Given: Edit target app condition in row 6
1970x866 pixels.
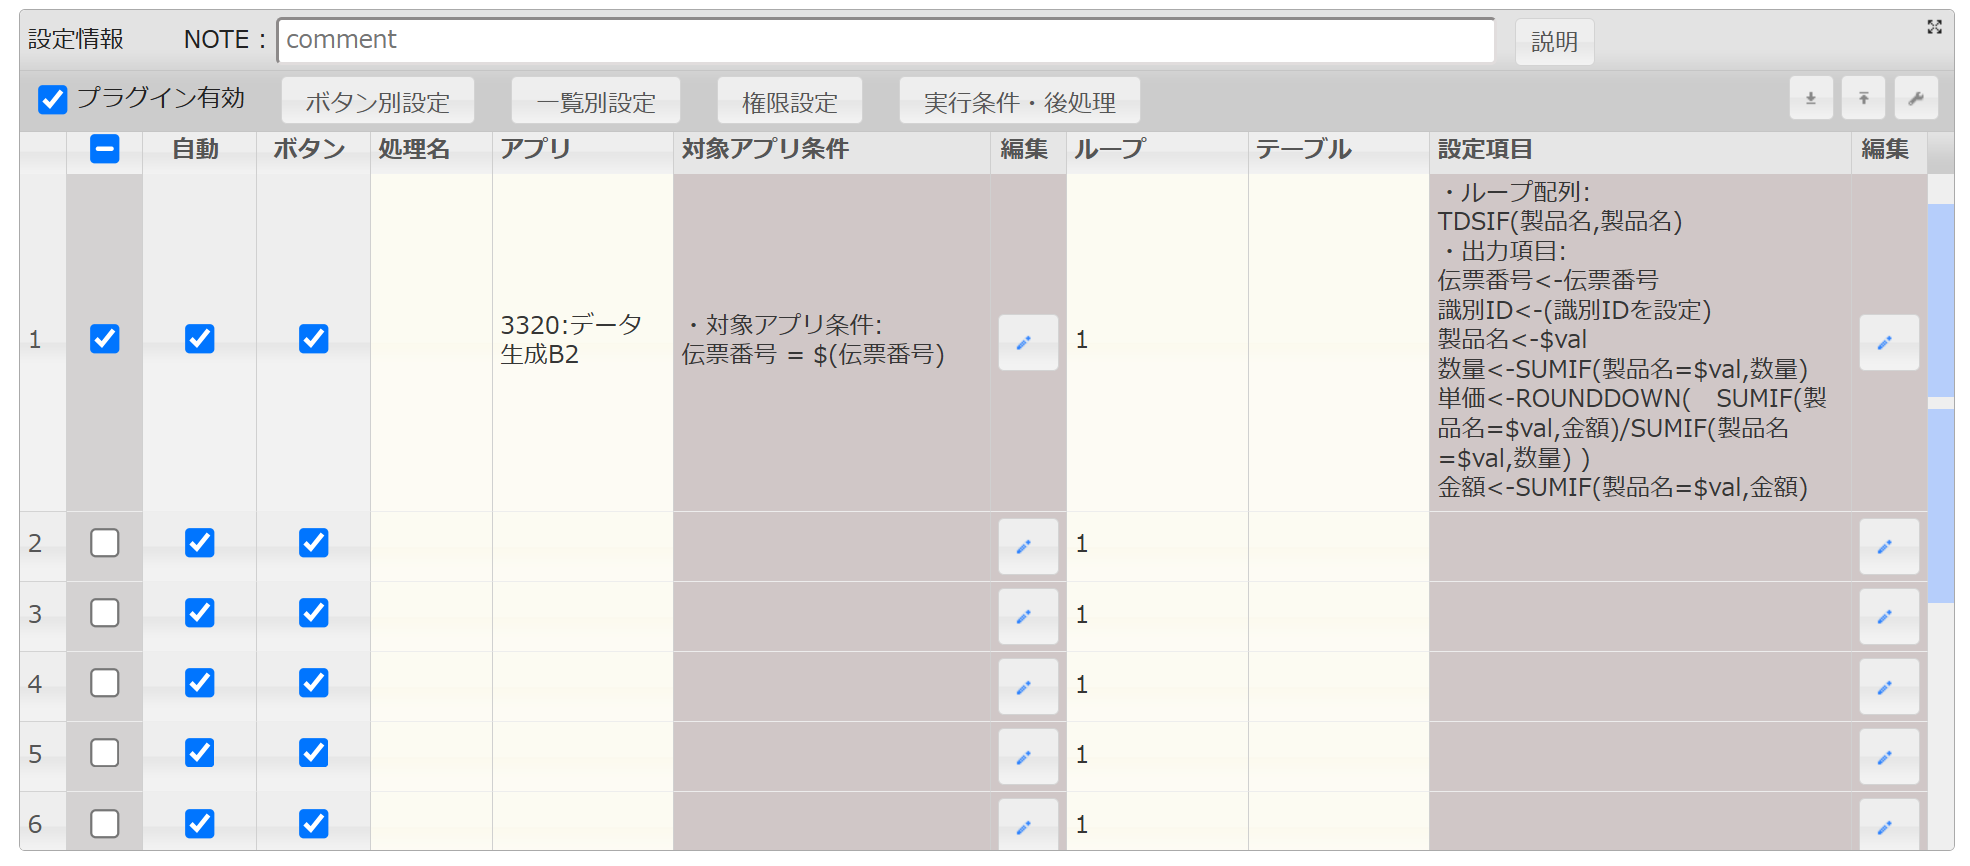Looking at the screenshot, I should tap(1028, 825).
